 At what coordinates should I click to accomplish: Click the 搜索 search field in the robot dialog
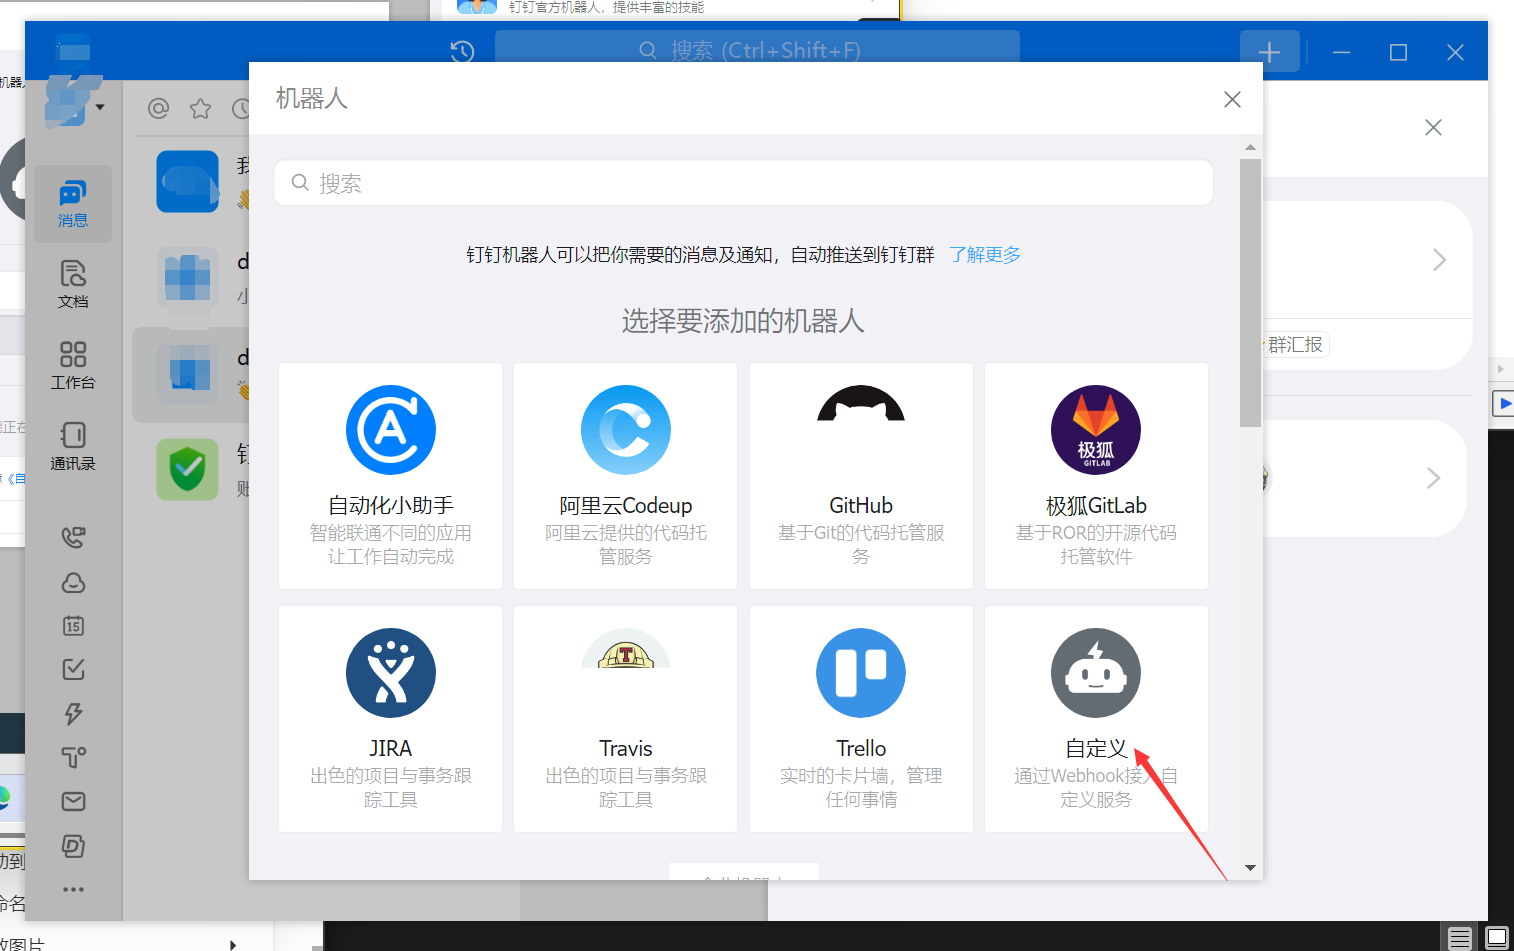pyautogui.click(x=743, y=183)
